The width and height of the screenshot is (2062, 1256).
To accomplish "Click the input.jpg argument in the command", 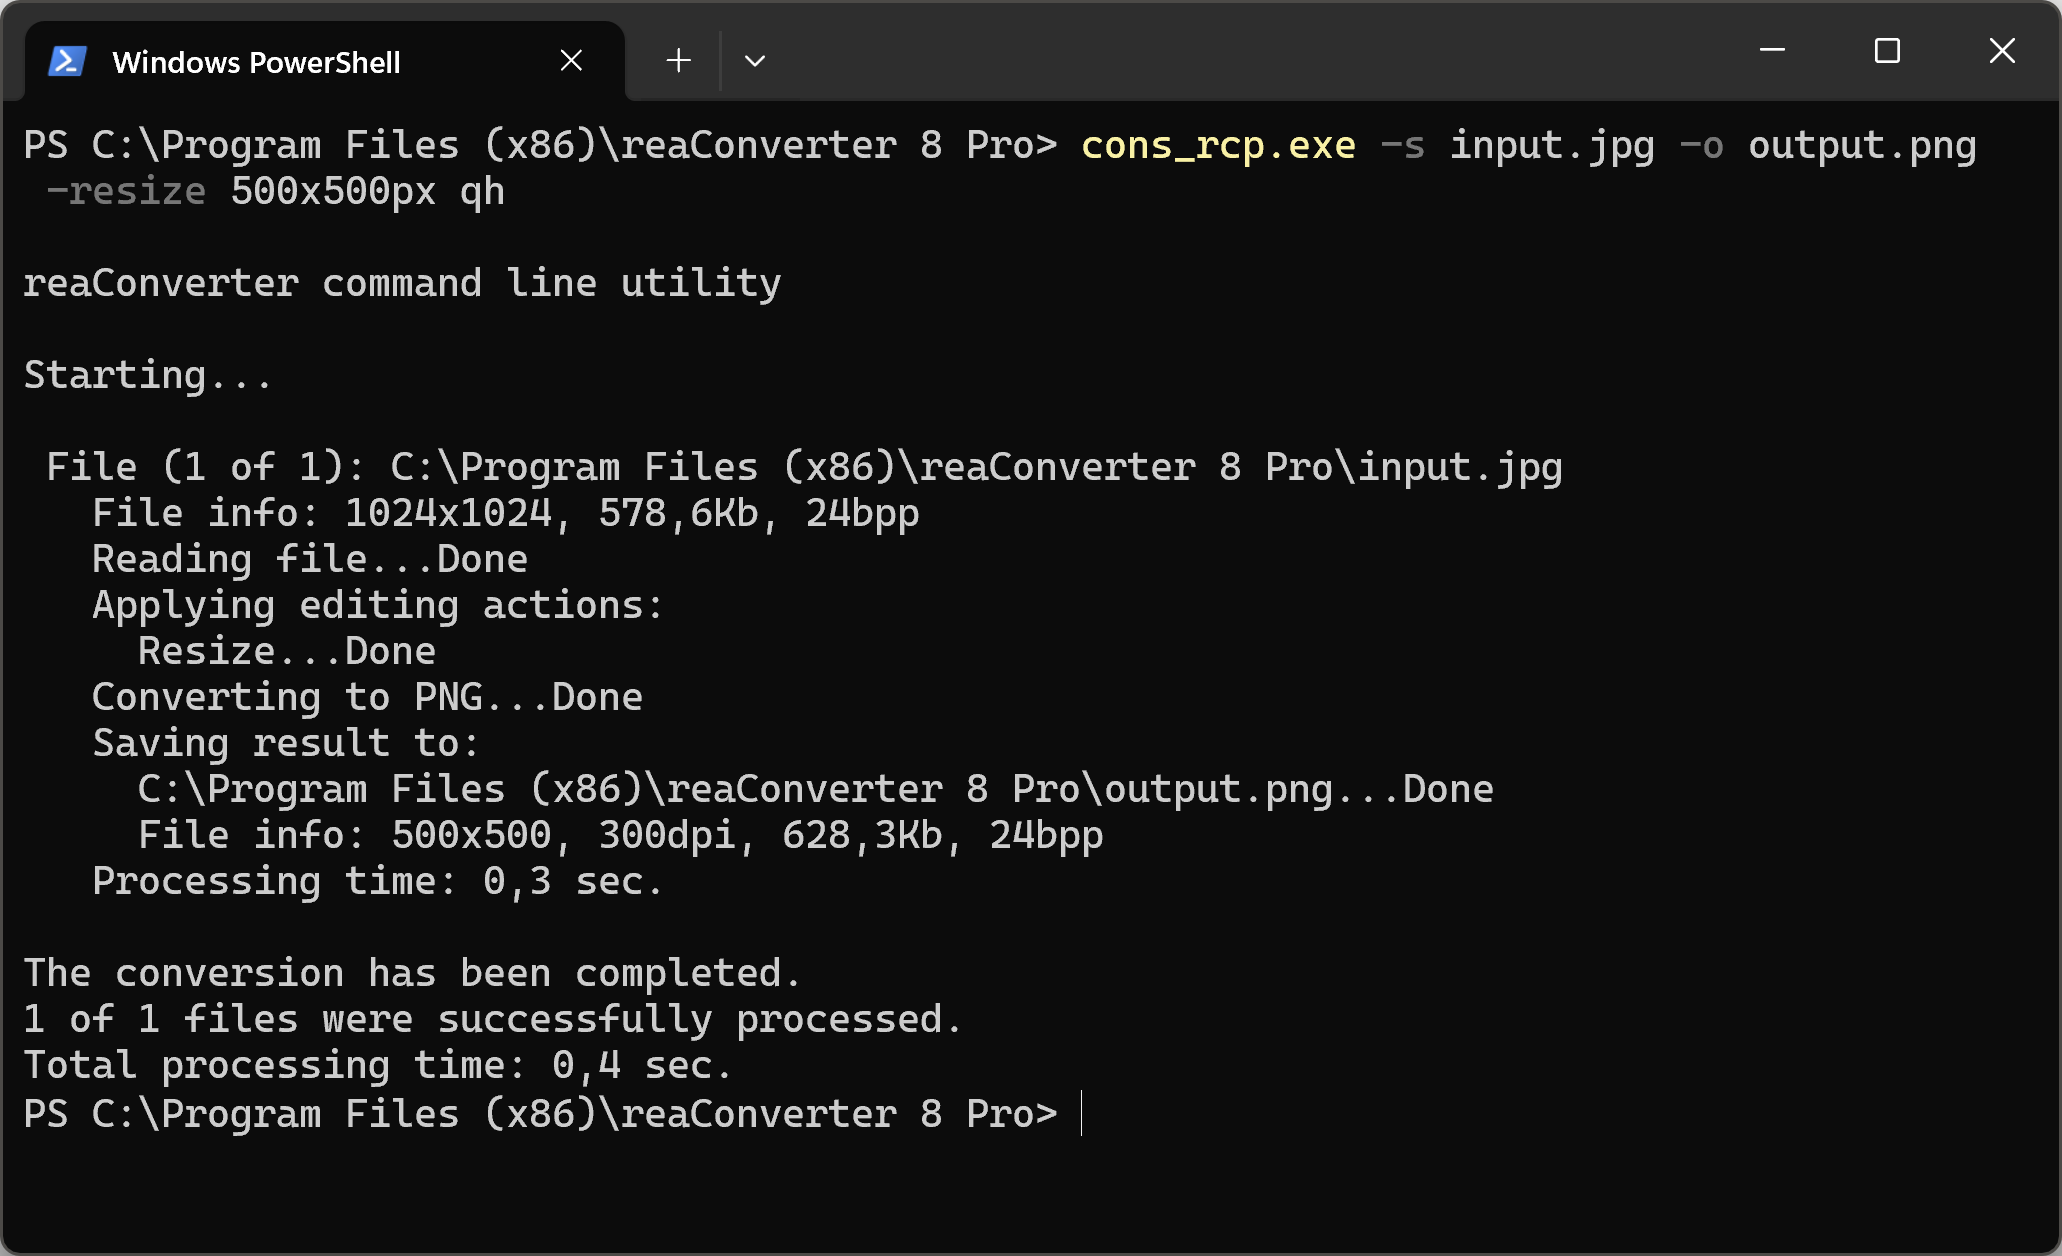I will (1552, 146).
